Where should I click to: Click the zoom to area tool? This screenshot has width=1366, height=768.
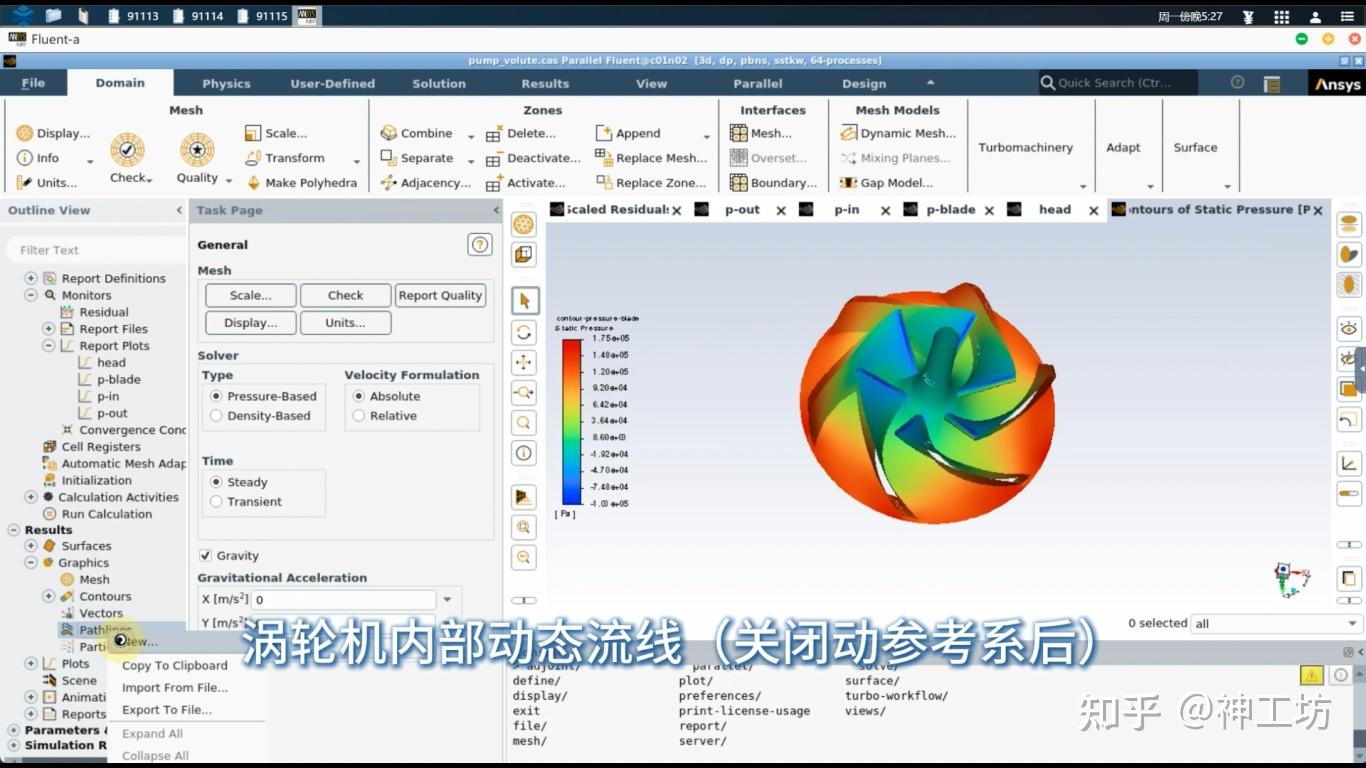point(524,392)
